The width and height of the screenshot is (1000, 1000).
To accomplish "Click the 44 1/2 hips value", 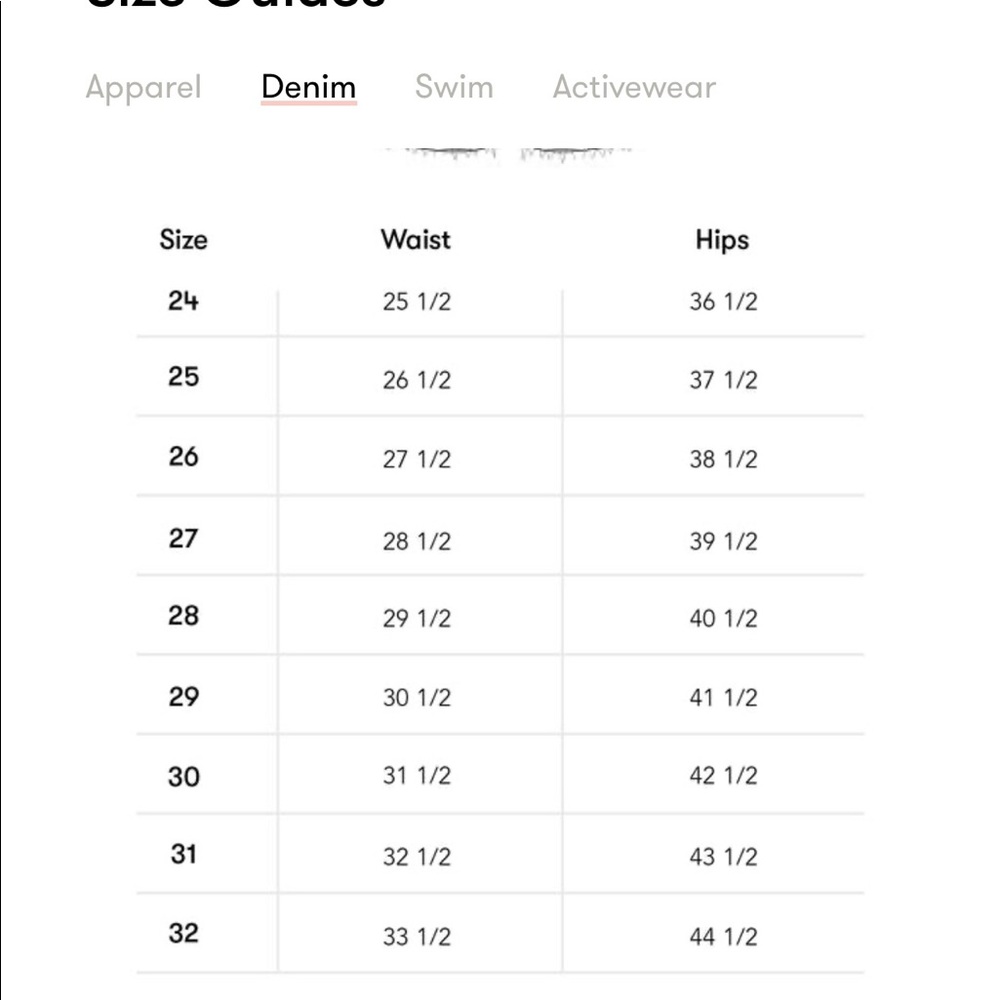I will point(723,937).
